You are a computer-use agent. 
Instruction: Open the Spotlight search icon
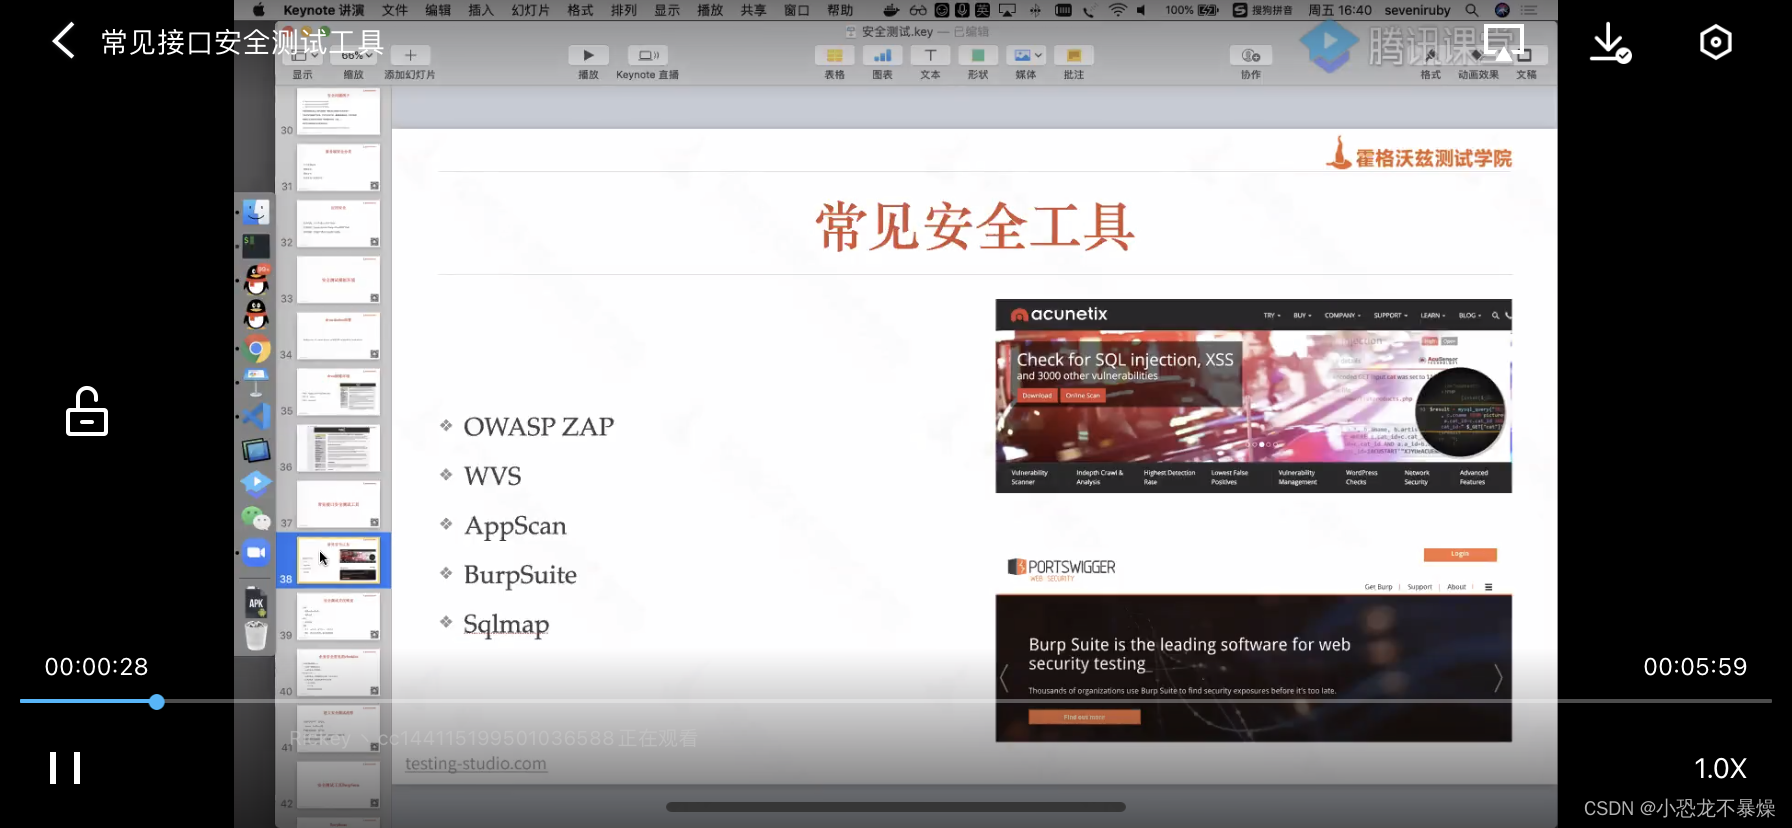point(1471,10)
